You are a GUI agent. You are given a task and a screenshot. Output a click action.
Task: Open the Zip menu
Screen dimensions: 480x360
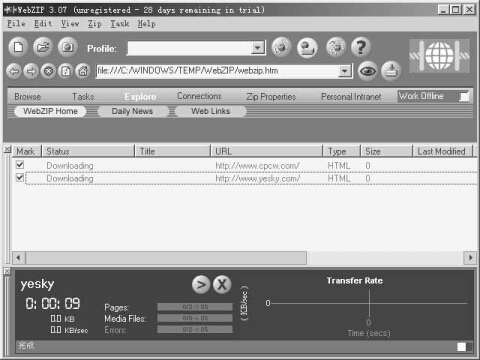95,24
